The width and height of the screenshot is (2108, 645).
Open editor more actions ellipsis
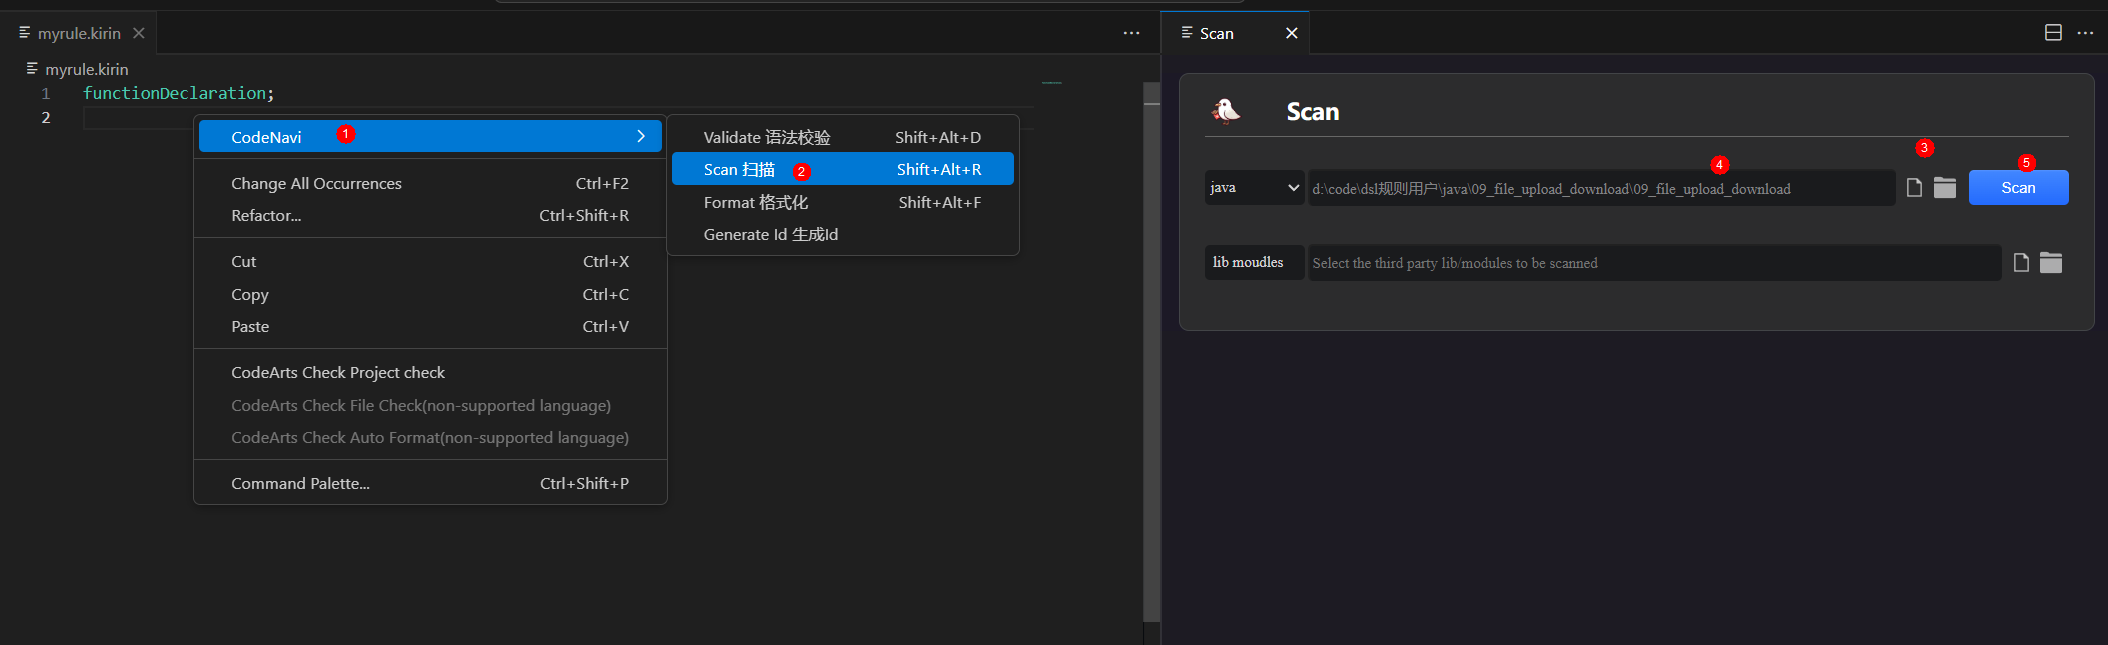coord(1131,33)
